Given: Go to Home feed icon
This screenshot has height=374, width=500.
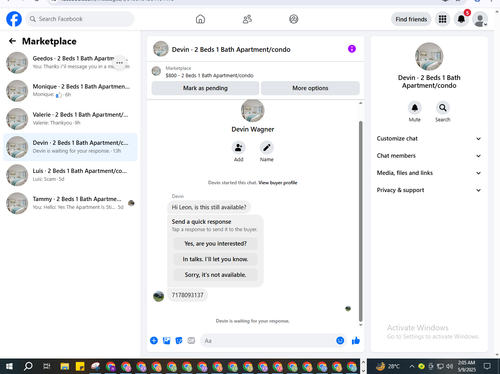Looking at the screenshot, I should pyautogui.click(x=200, y=19).
